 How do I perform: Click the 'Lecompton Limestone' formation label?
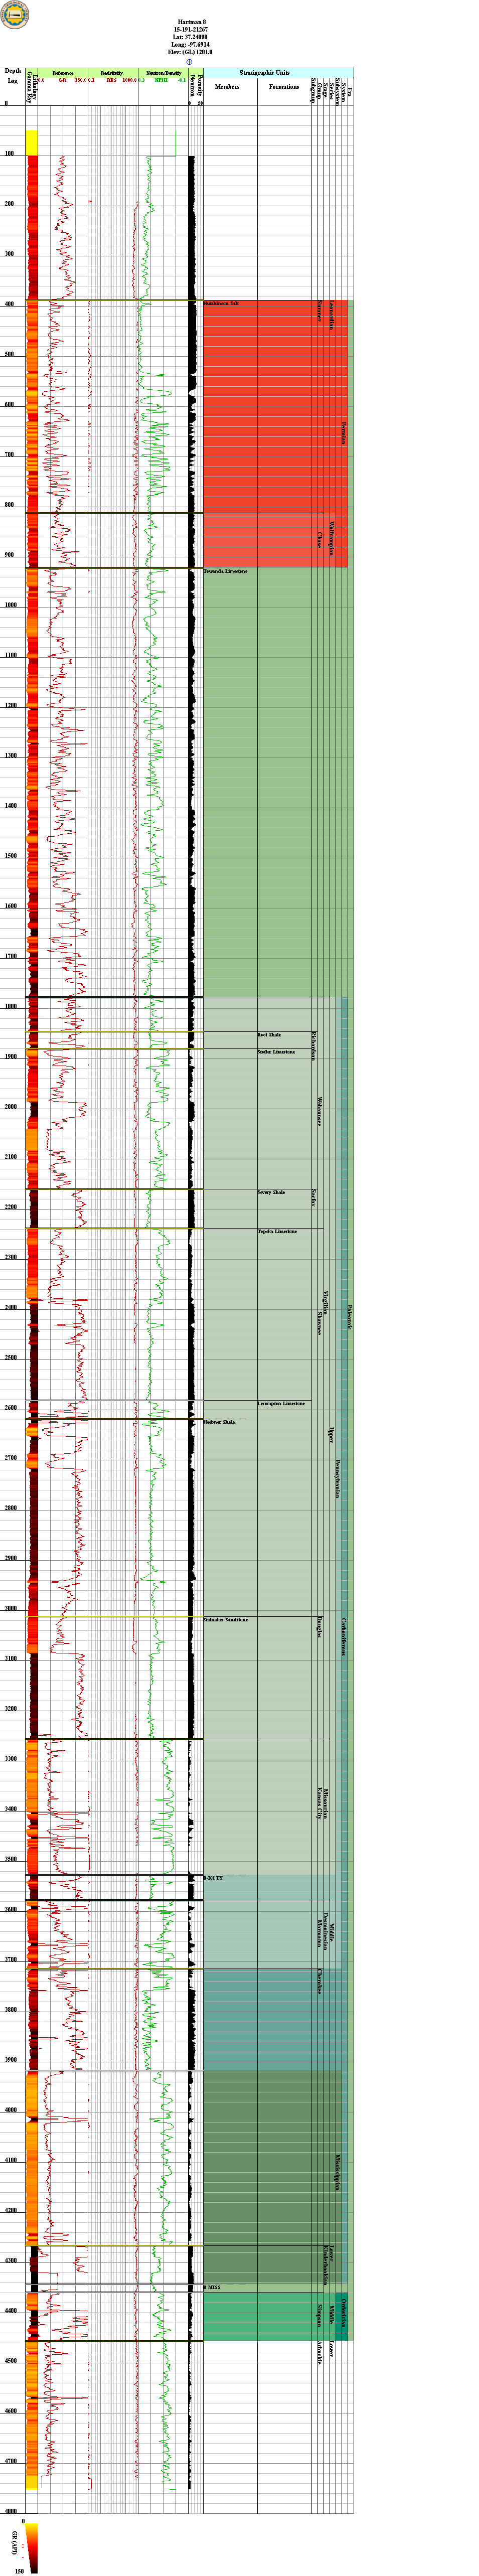pyautogui.click(x=281, y=1403)
